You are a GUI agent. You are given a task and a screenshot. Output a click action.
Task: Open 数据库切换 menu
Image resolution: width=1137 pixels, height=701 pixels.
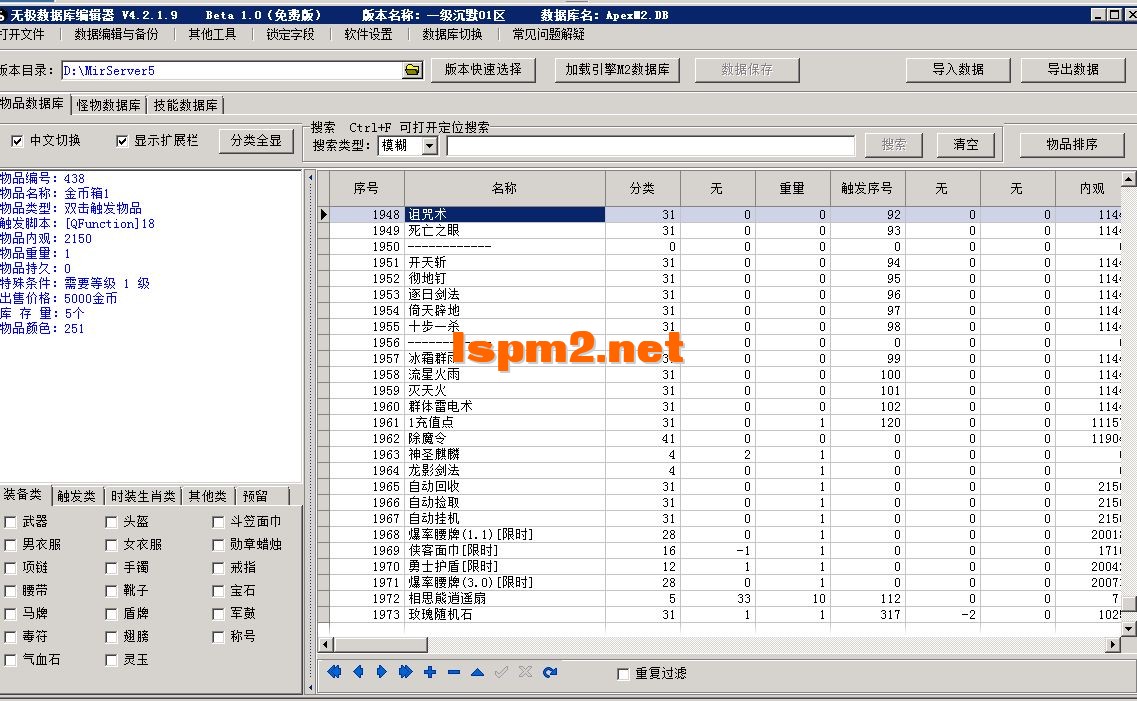pyautogui.click(x=452, y=34)
